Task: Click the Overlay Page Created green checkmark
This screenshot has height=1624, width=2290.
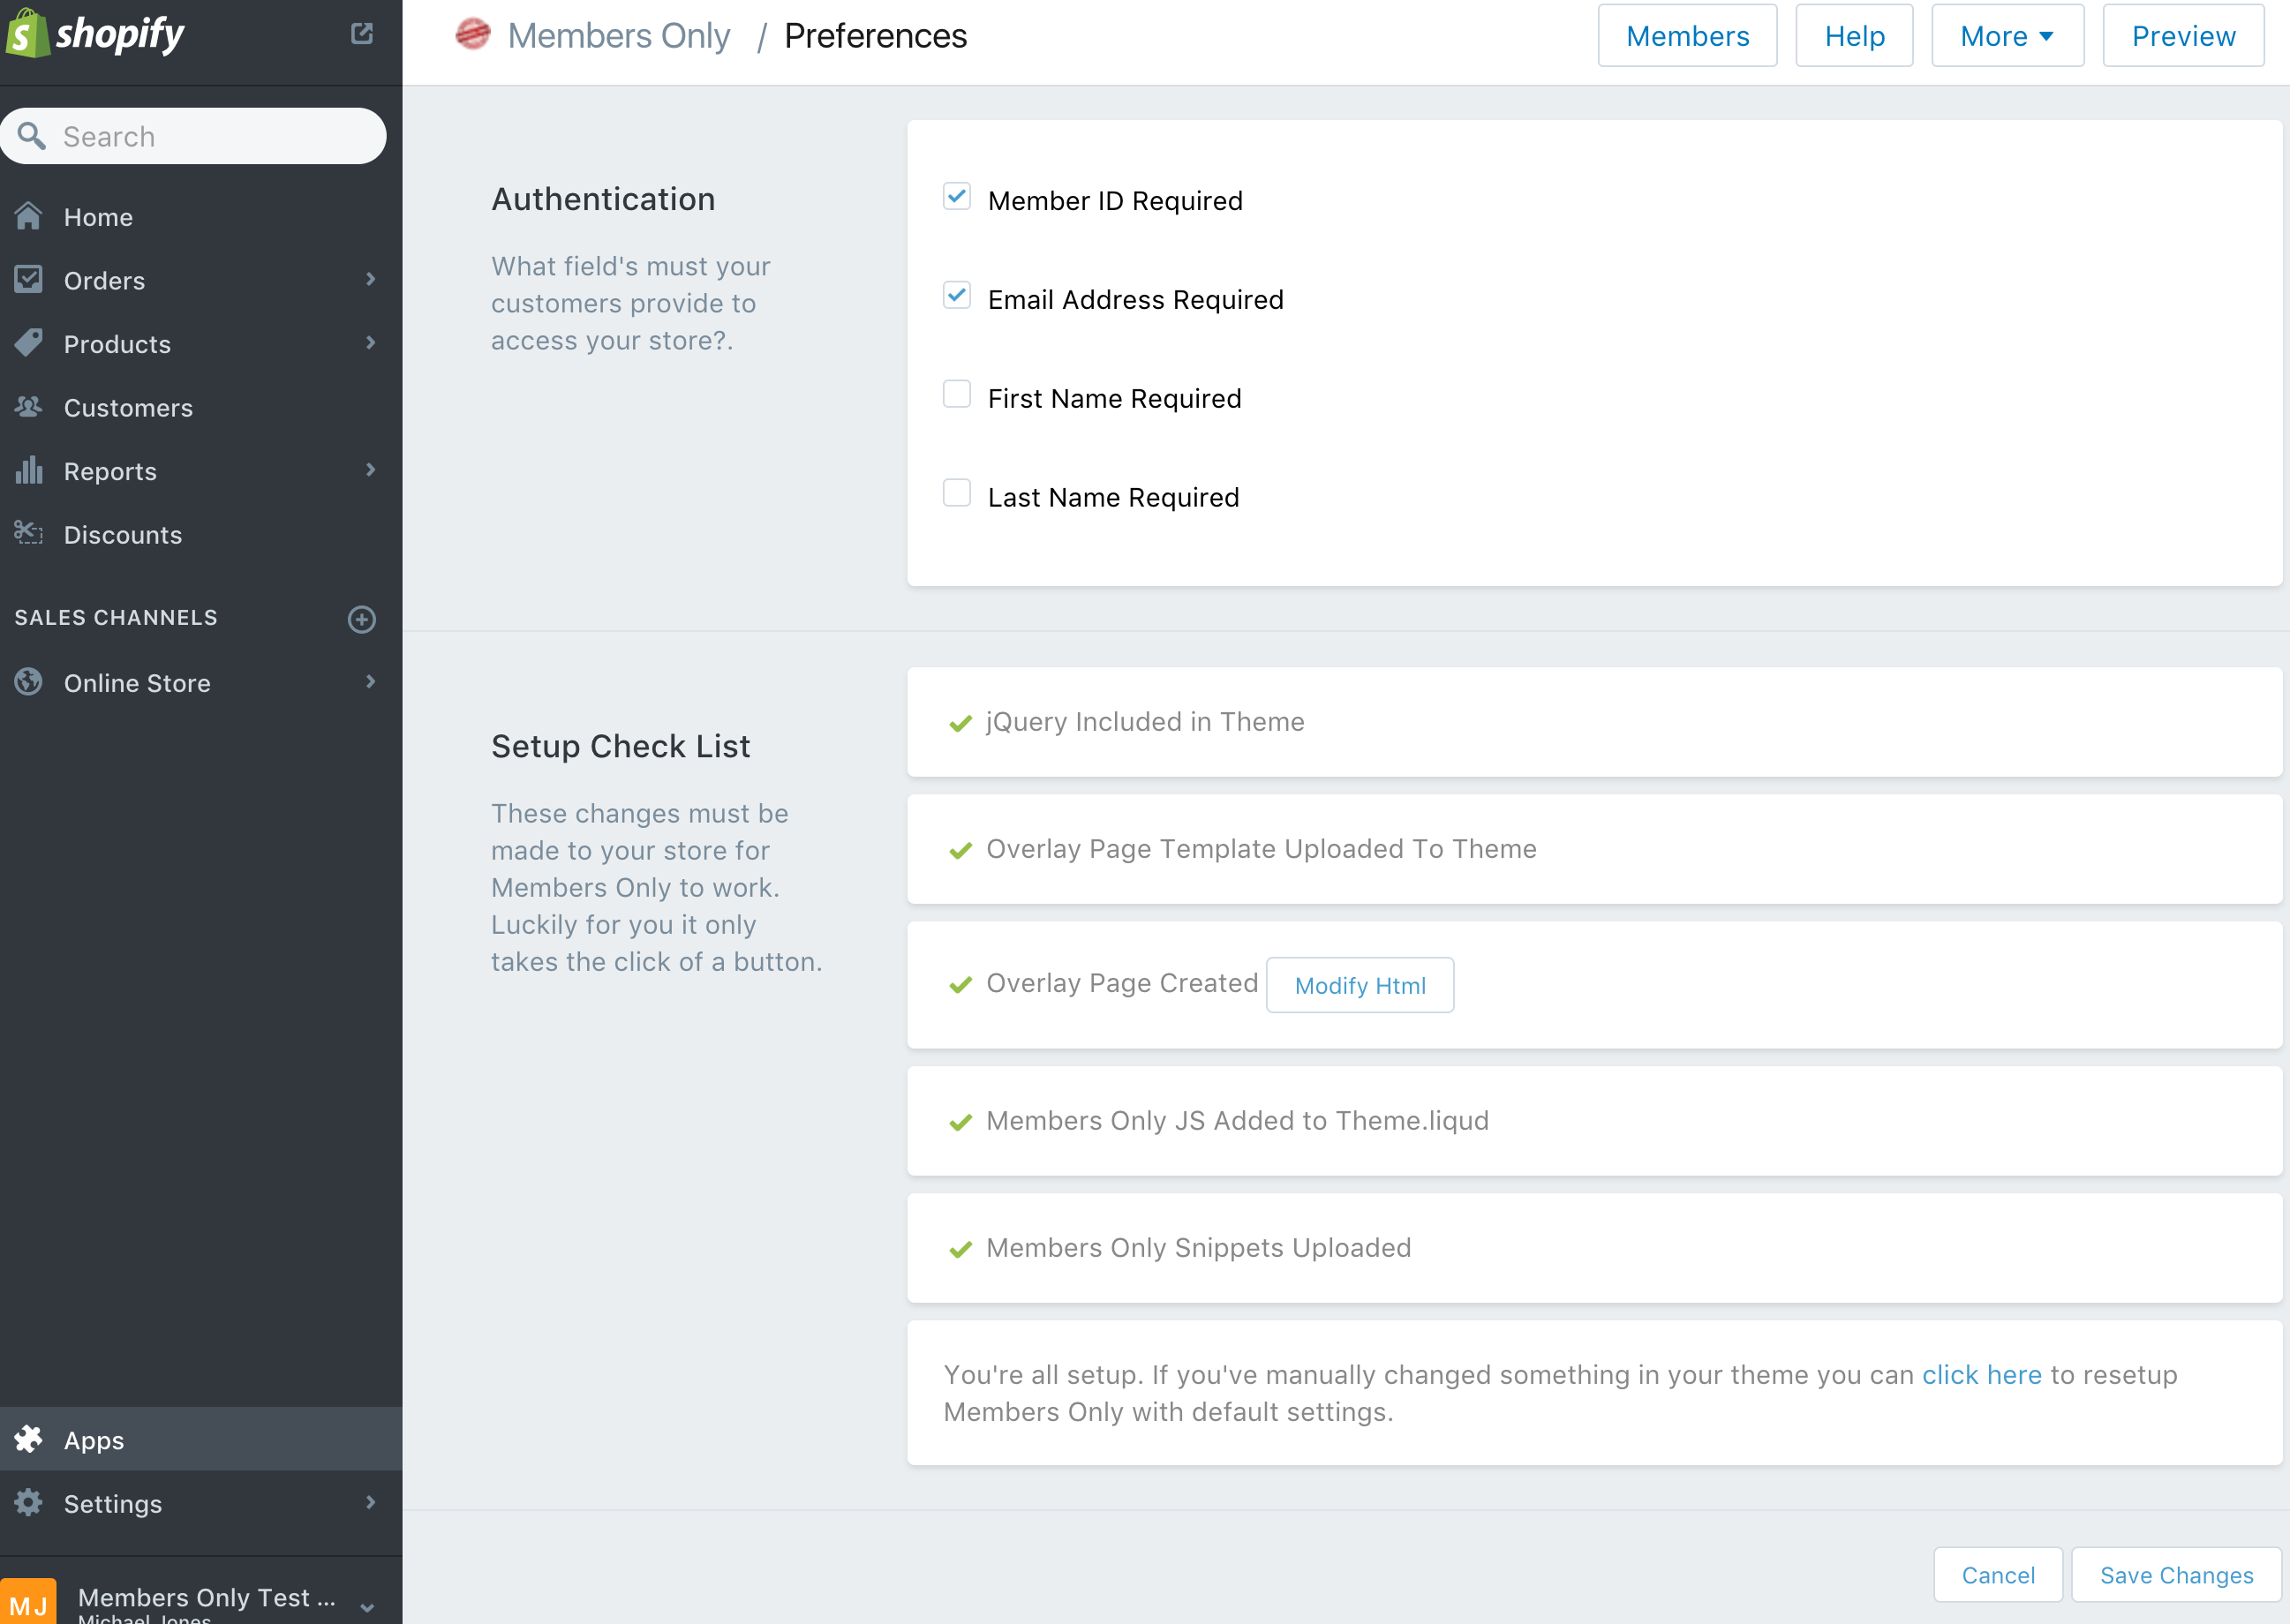Action: click(x=961, y=985)
